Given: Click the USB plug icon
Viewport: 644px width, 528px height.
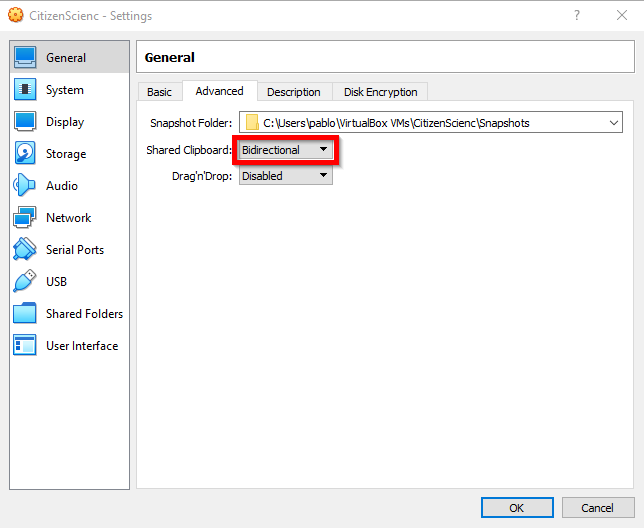Looking at the screenshot, I should [x=25, y=281].
